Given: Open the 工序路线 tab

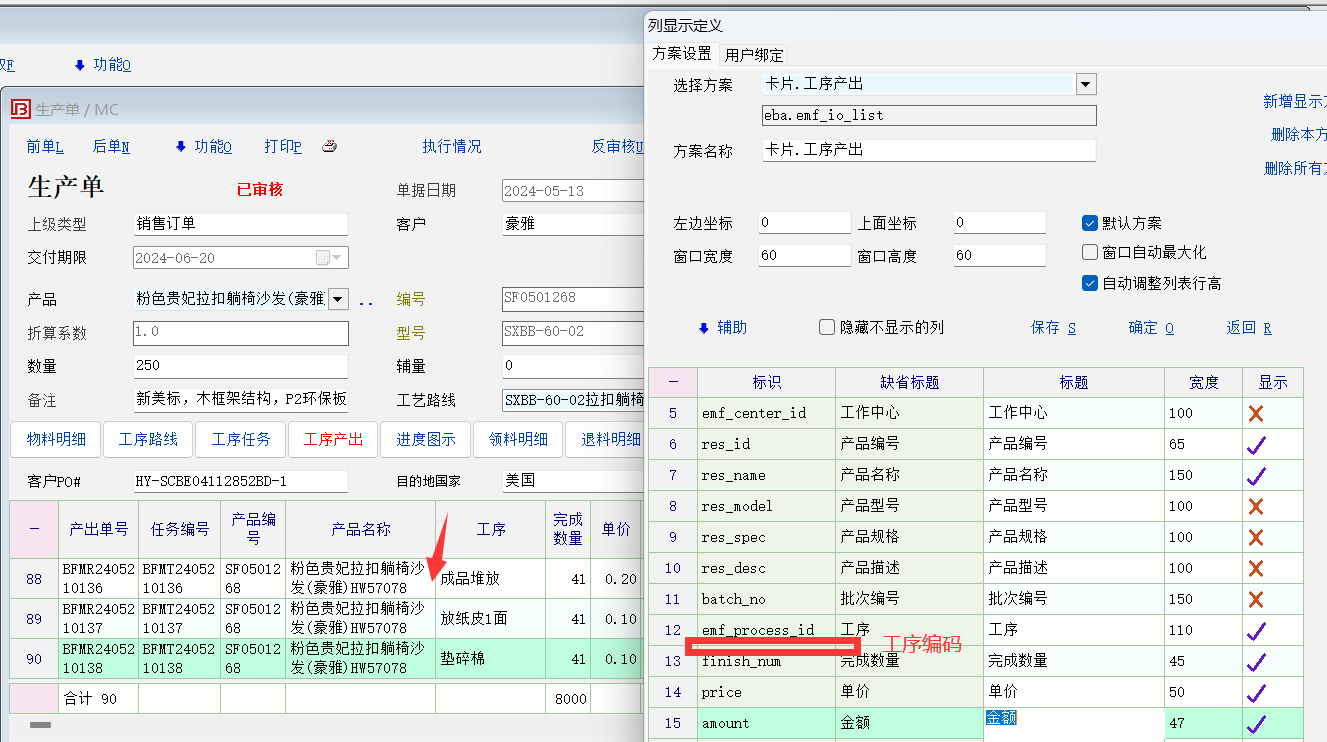Looking at the screenshot, I should pos(148,440).
